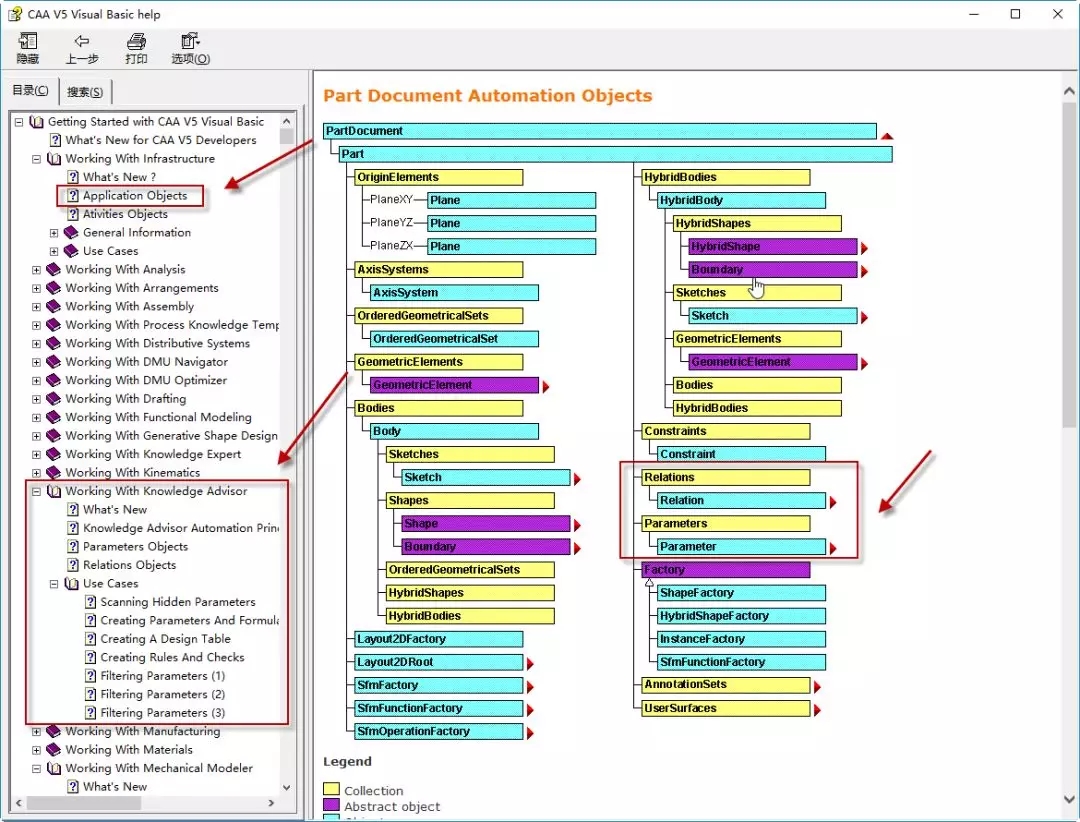This screenshot has width=1080, height=822.
Task: Select Filtering Parameters (1) in the tree
Action: pos(163,676)
